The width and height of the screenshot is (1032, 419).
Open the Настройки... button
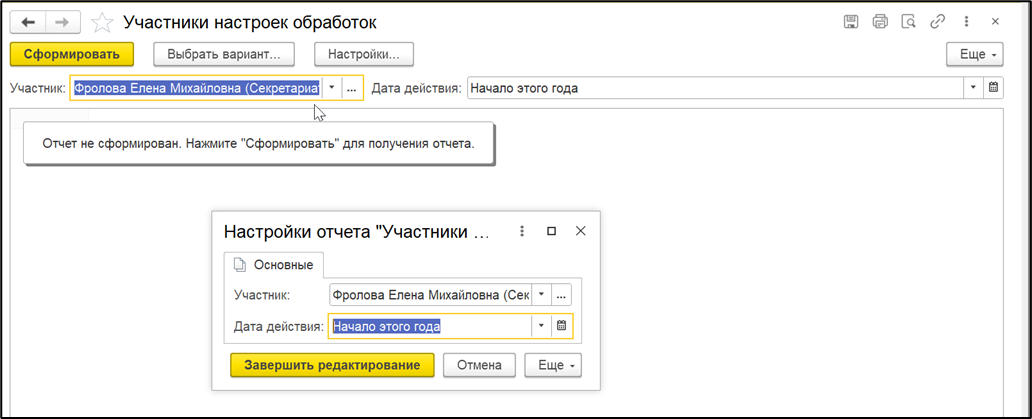(x=364, y=55)
